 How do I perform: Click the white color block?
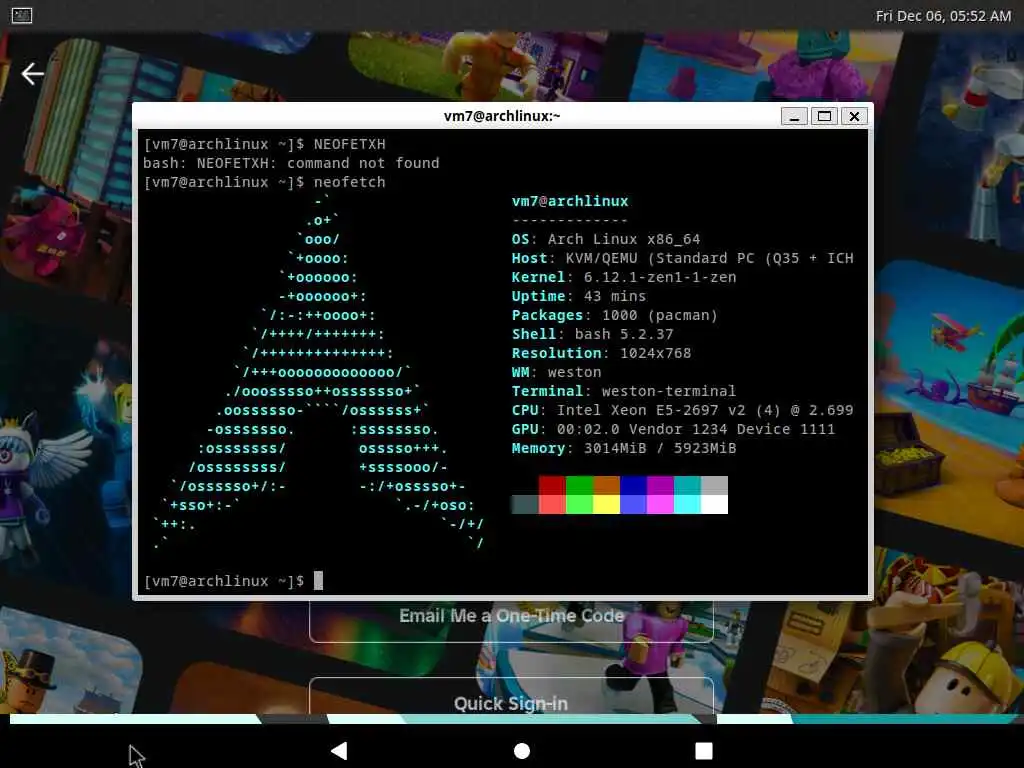(714, 504)
